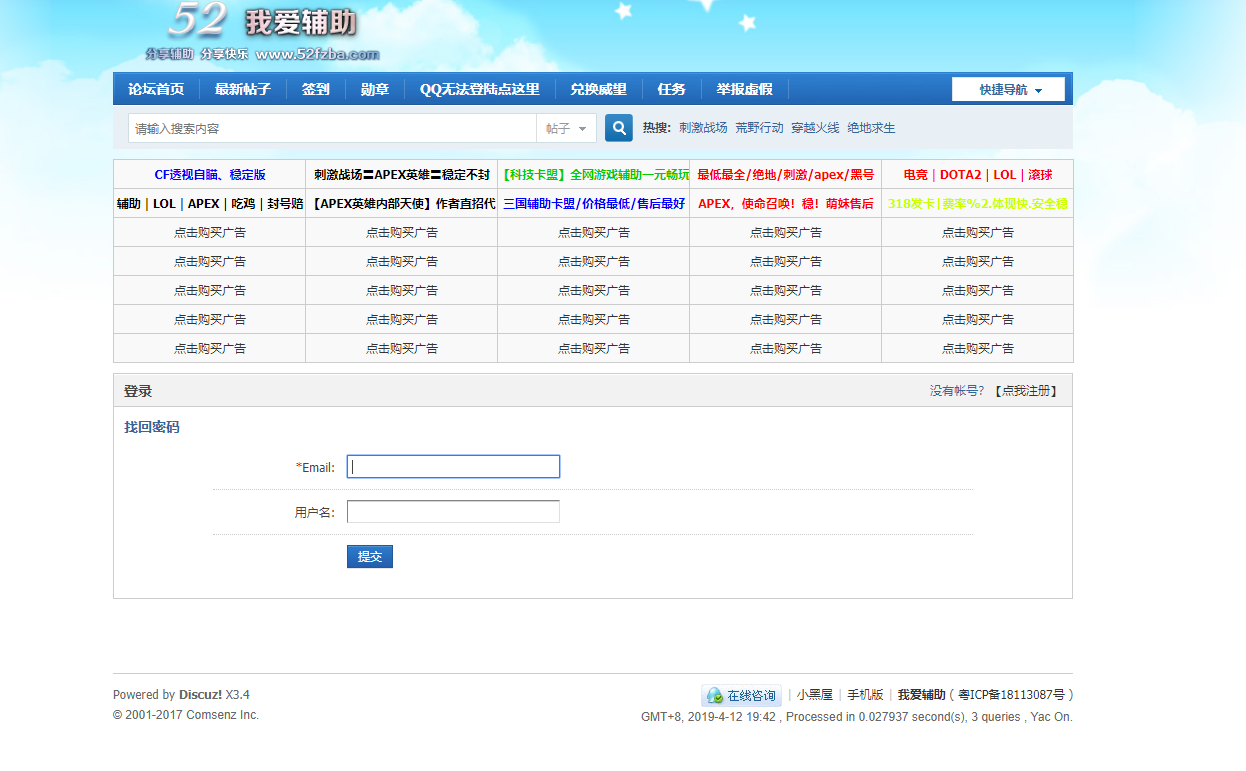Click into the 用户名 text field
The image size is (1246, 771).
click(x=453, y=512)
